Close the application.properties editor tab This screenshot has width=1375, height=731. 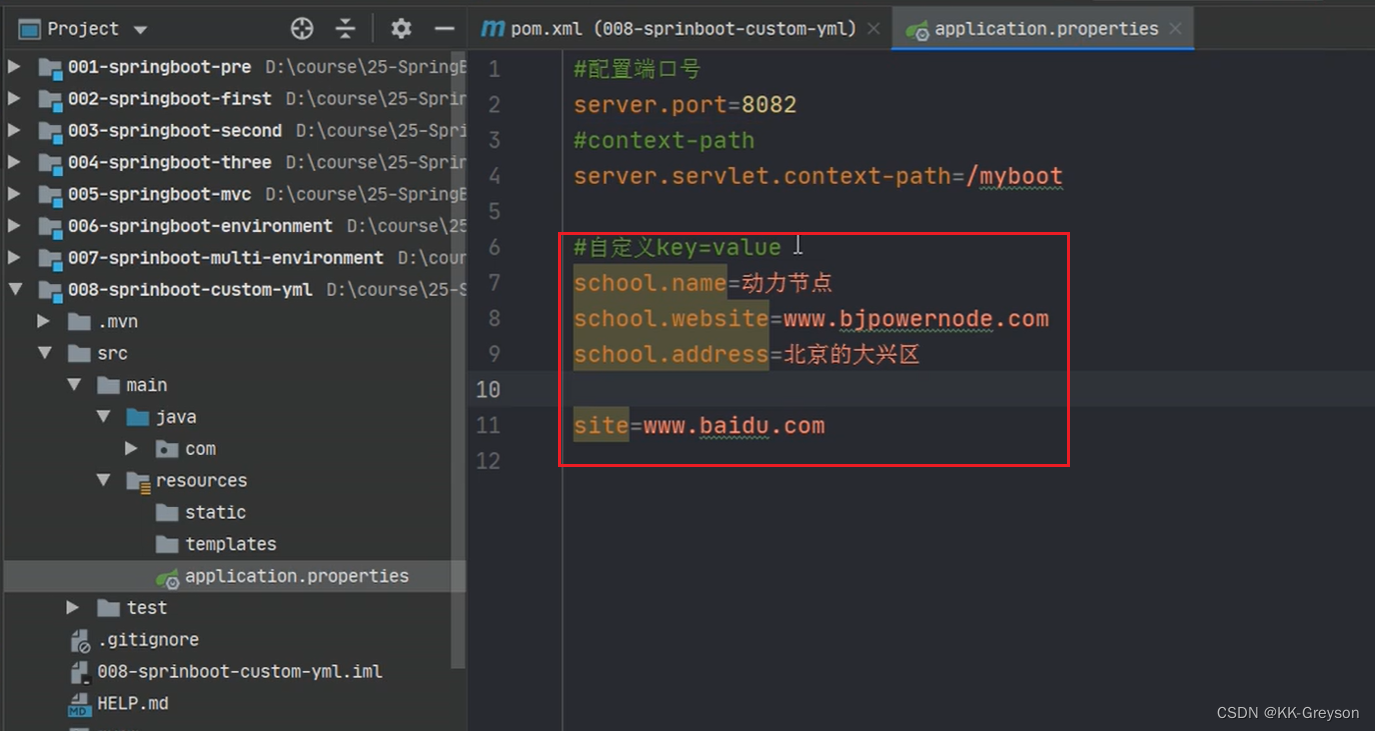click(x=1175, y=29)
